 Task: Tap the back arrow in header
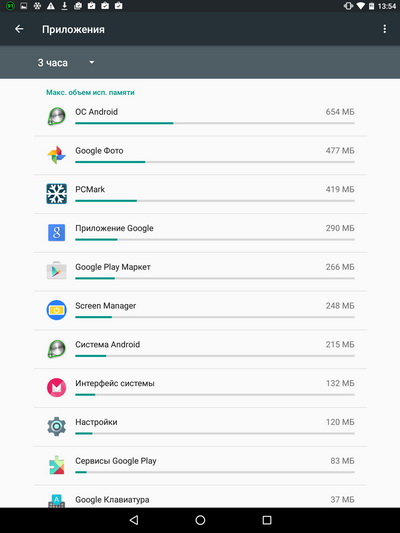click(x=19, y=29)
